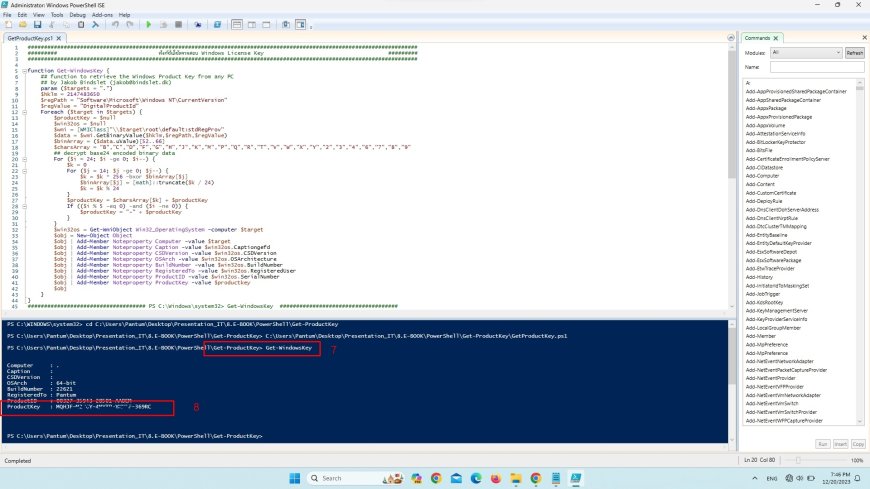870x489 pixels.
Task: Show script pane maximized layout icon
Action: pos(266,24)
